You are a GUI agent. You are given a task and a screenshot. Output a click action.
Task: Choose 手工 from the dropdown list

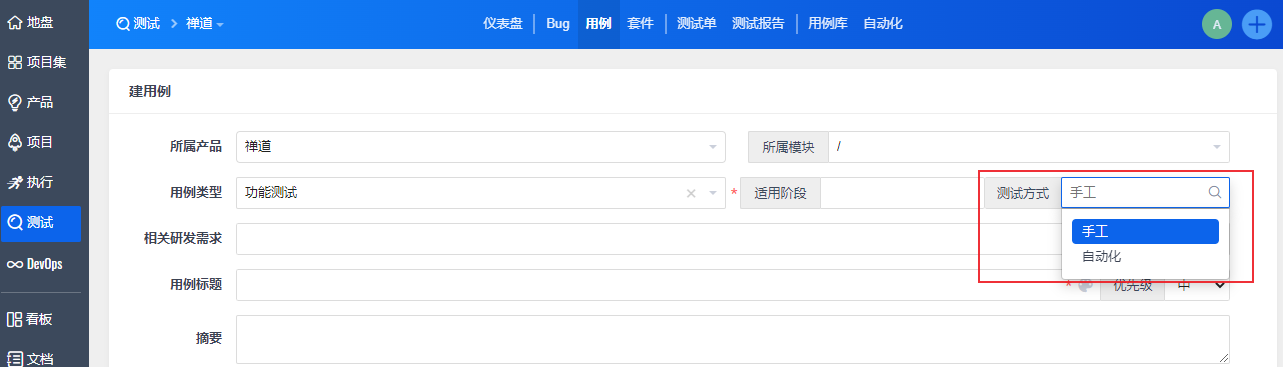tap(1145, 231)
